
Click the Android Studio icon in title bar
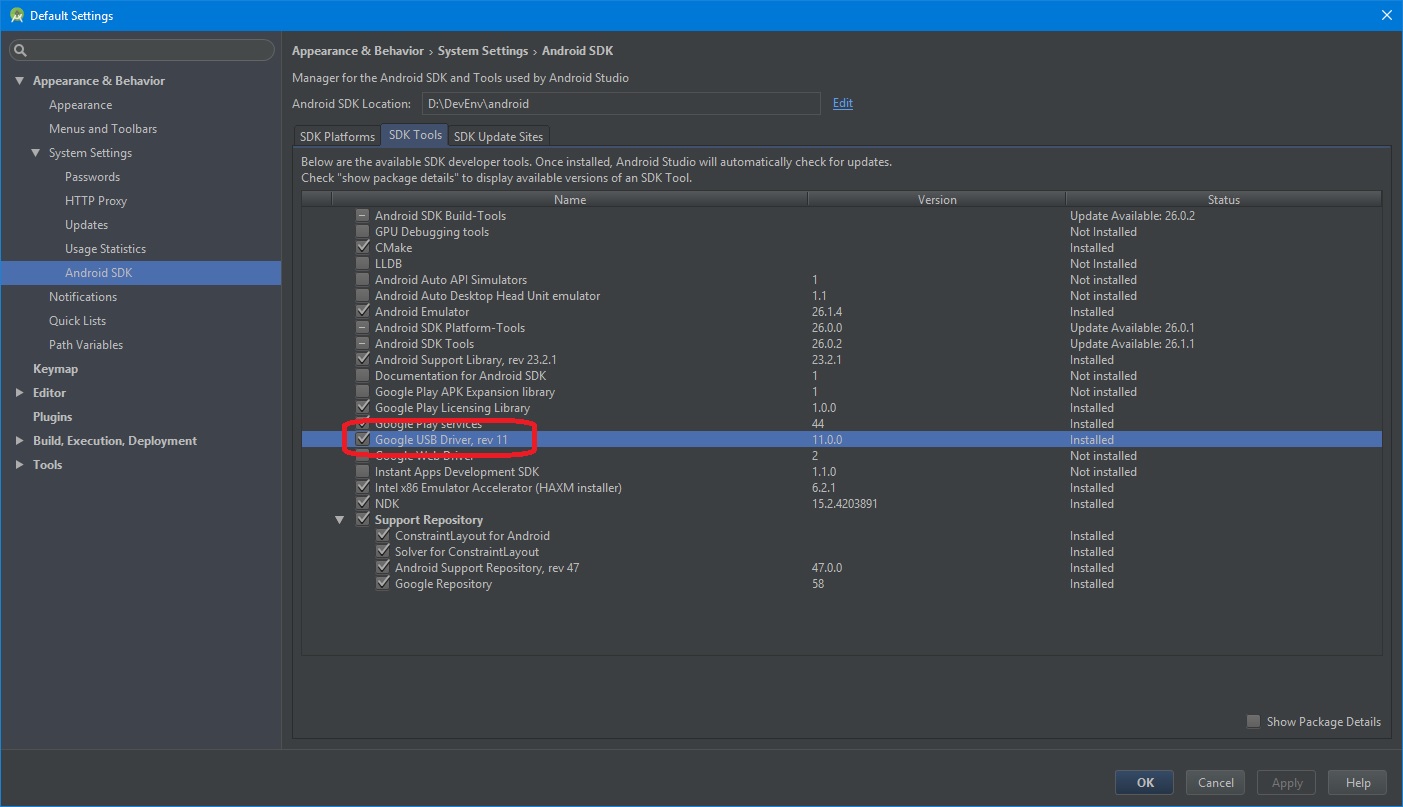coord(16,15)
